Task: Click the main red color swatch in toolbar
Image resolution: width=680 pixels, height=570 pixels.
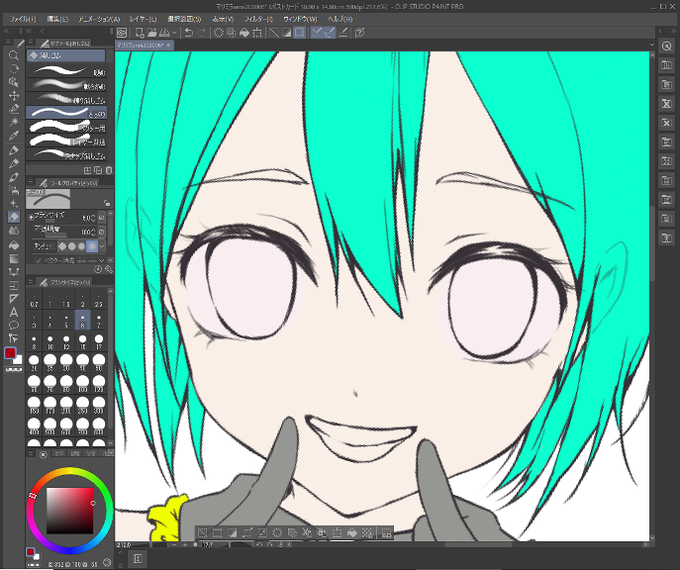Action: click(x=10, y=353)
